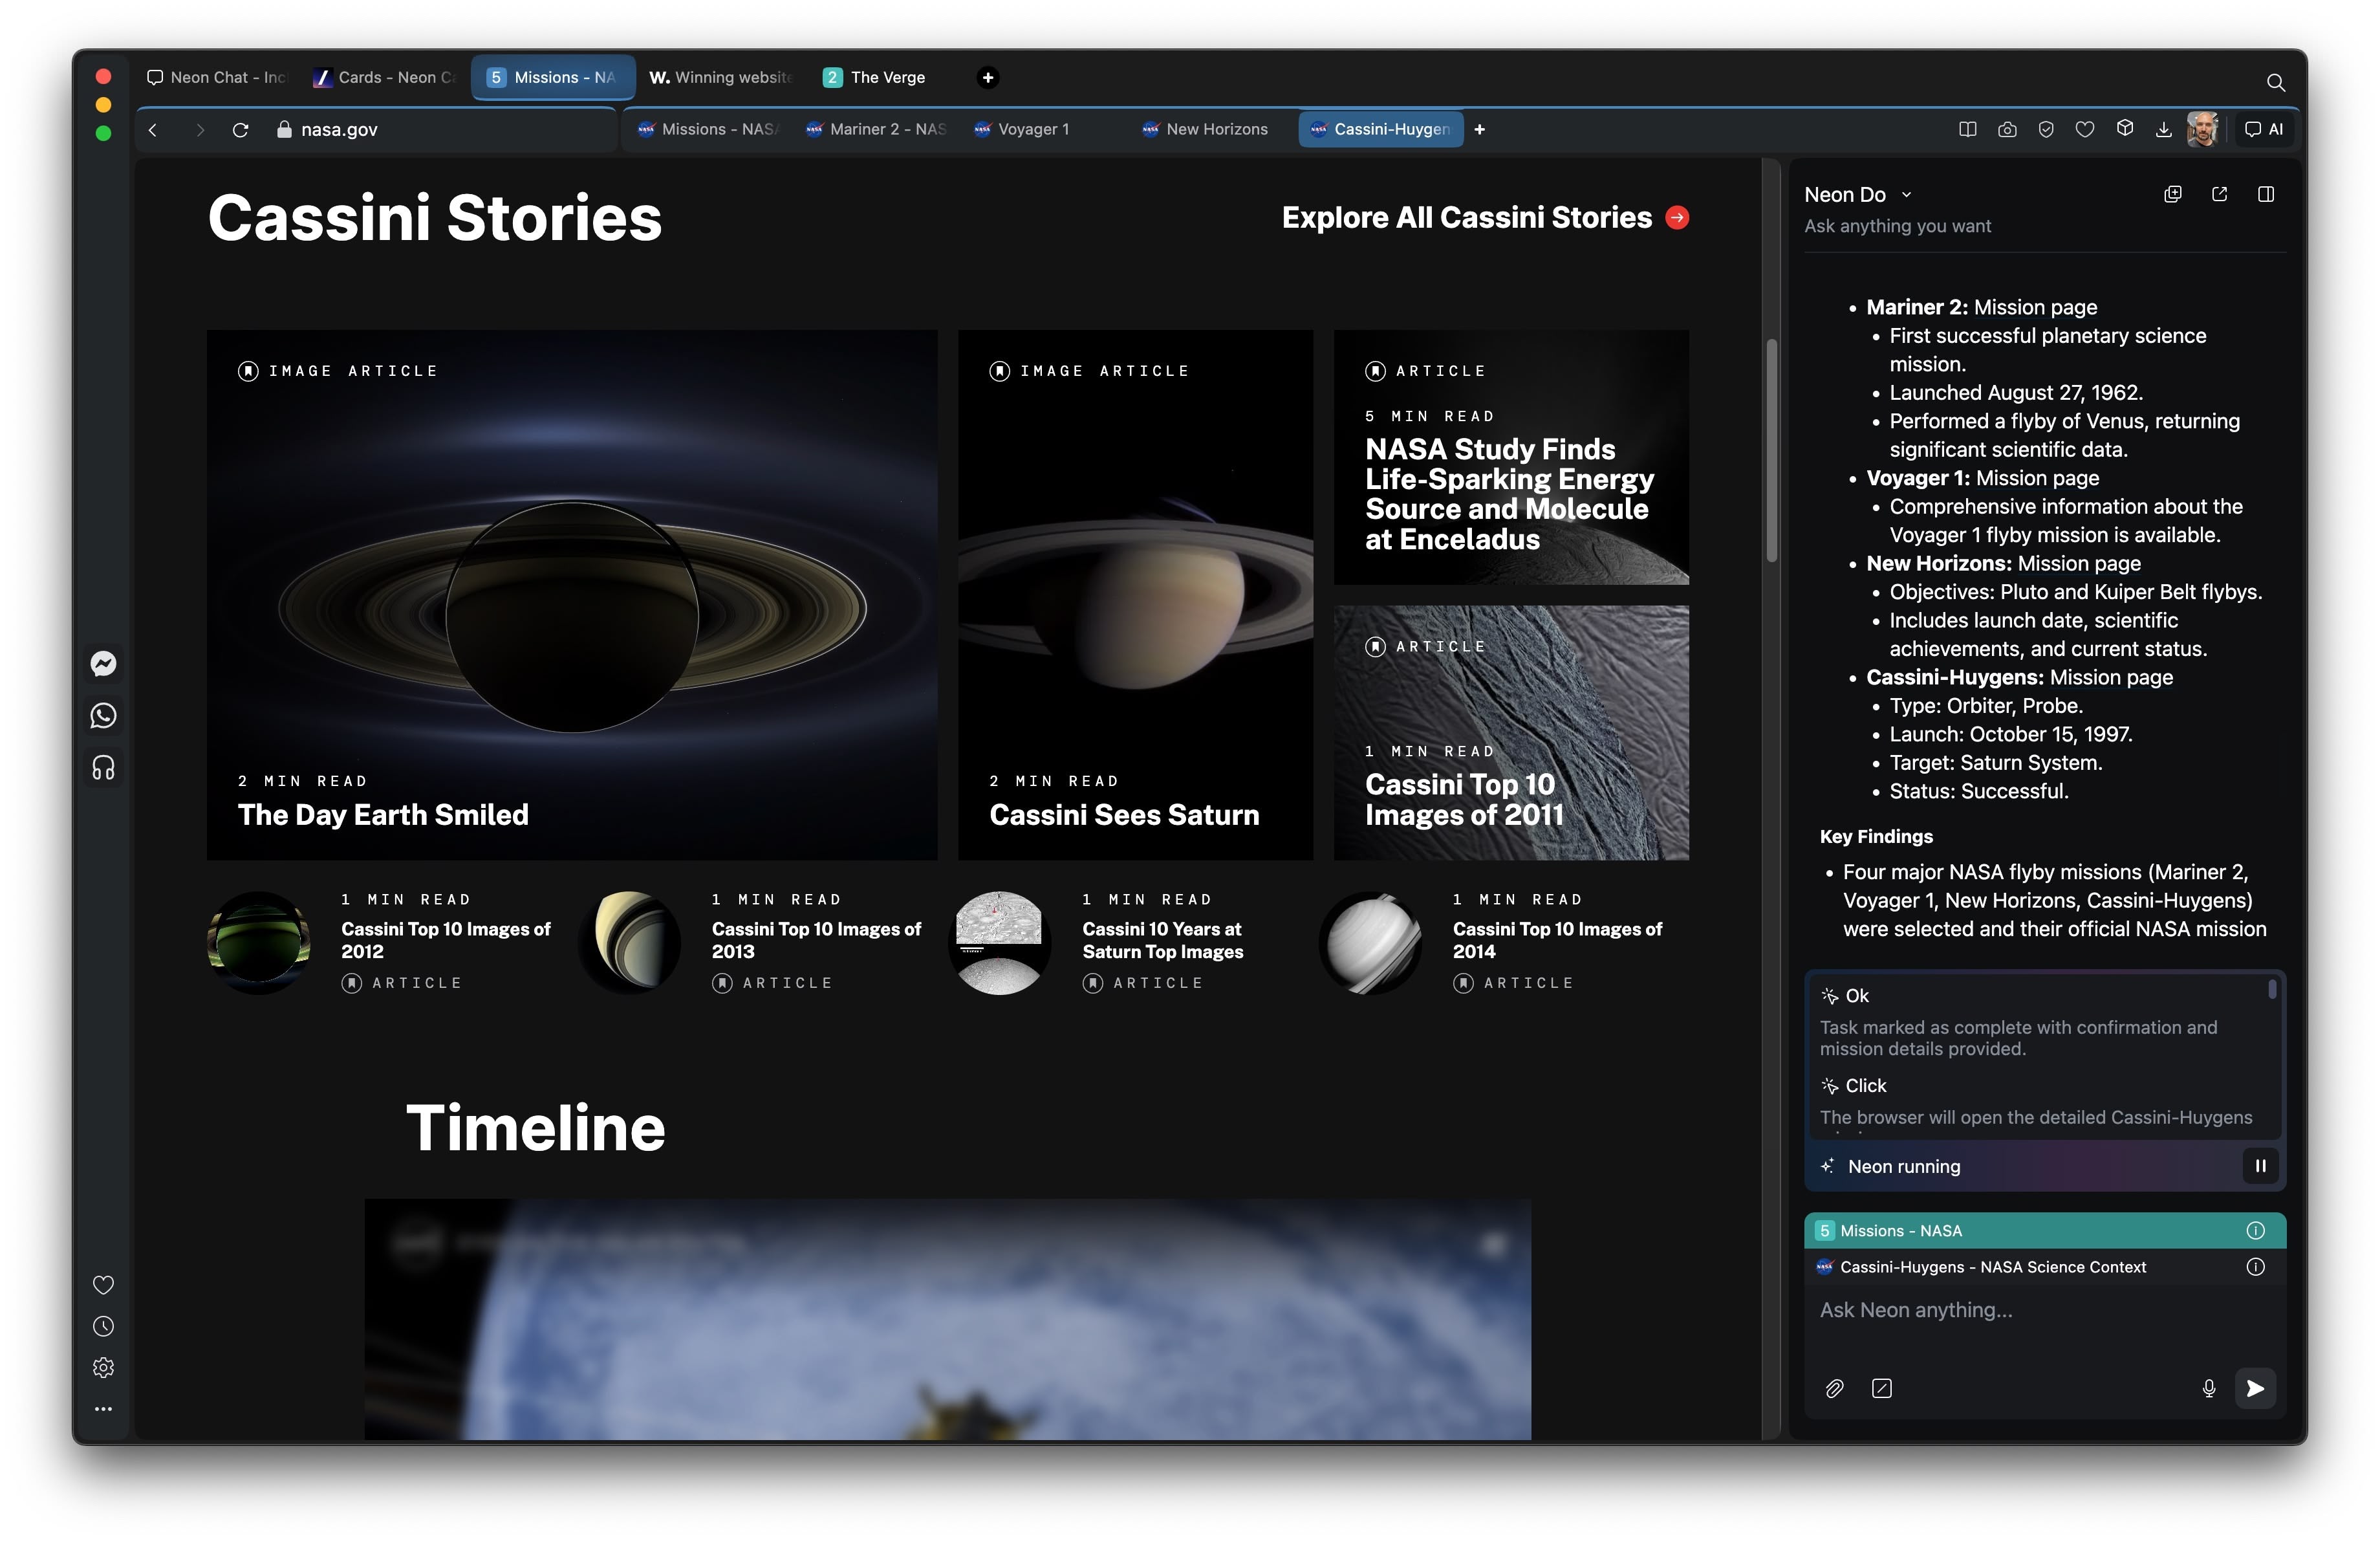This screenshot has width=2380, height=1541.
Task: Expand the Neon Do mode dropdown
Action: pos(1906,195)
